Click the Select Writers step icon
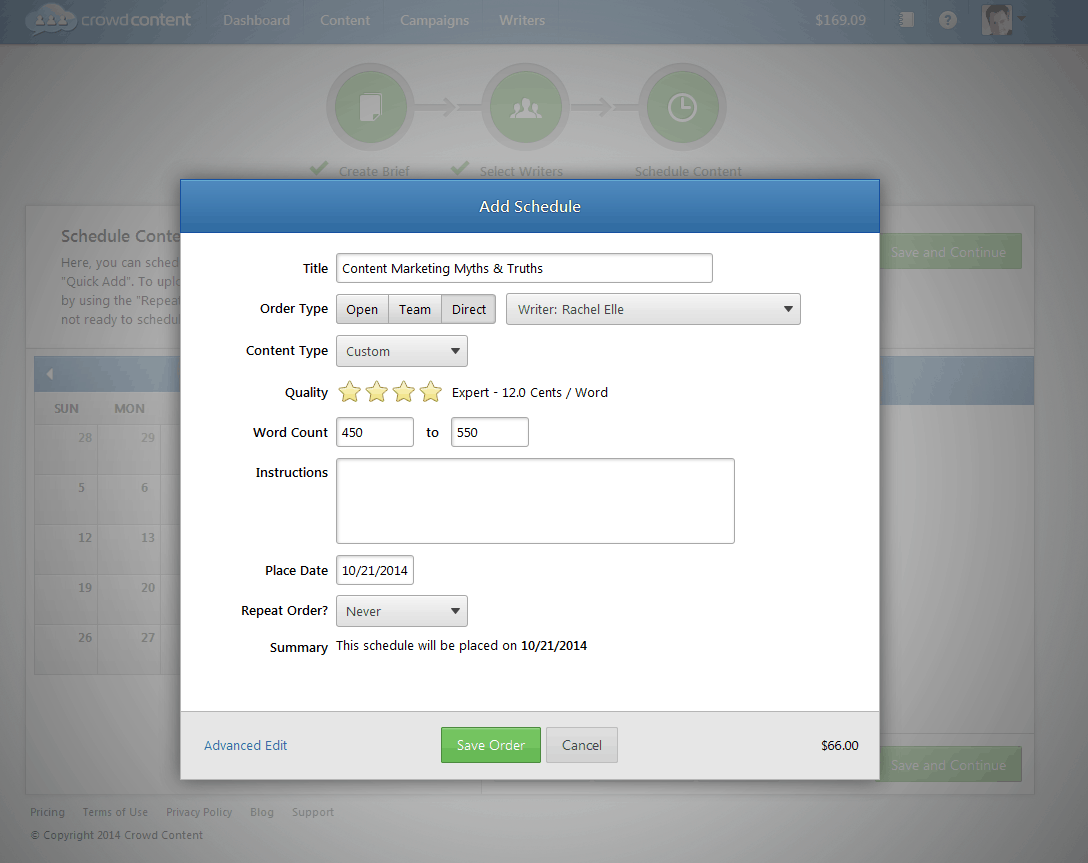The height and width of the screenshot is (863, 1088). coord(526,108)
